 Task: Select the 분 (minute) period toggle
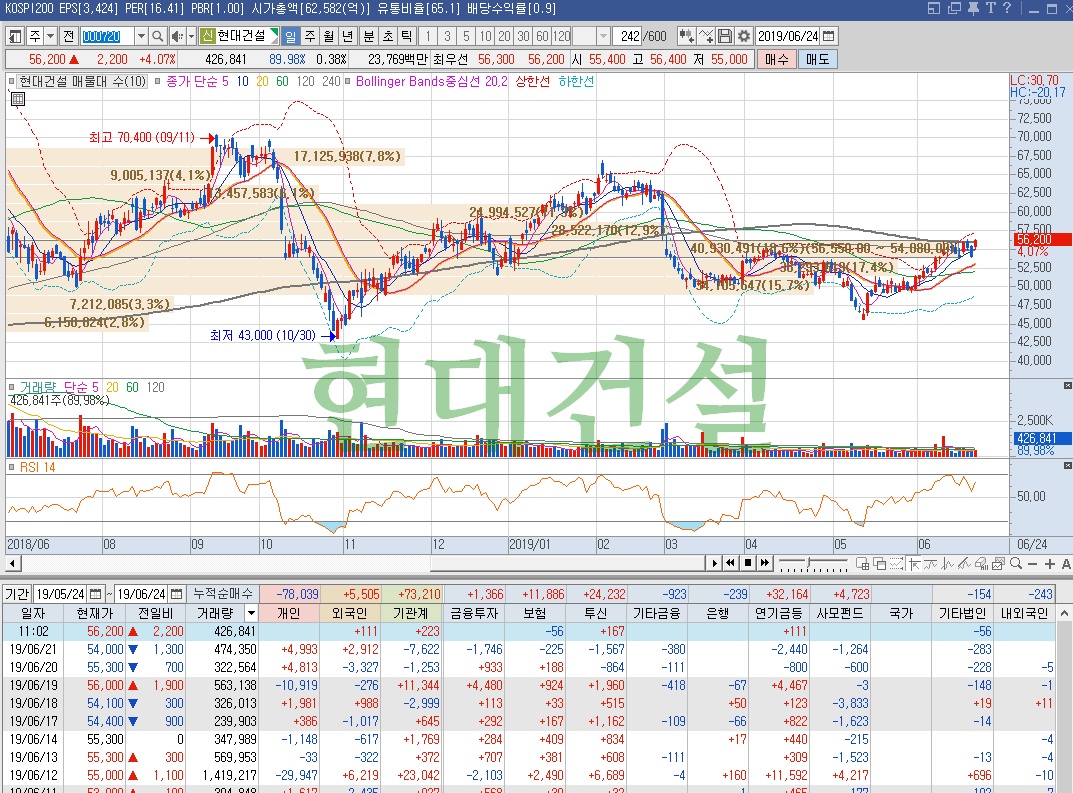tap(369, 36)
